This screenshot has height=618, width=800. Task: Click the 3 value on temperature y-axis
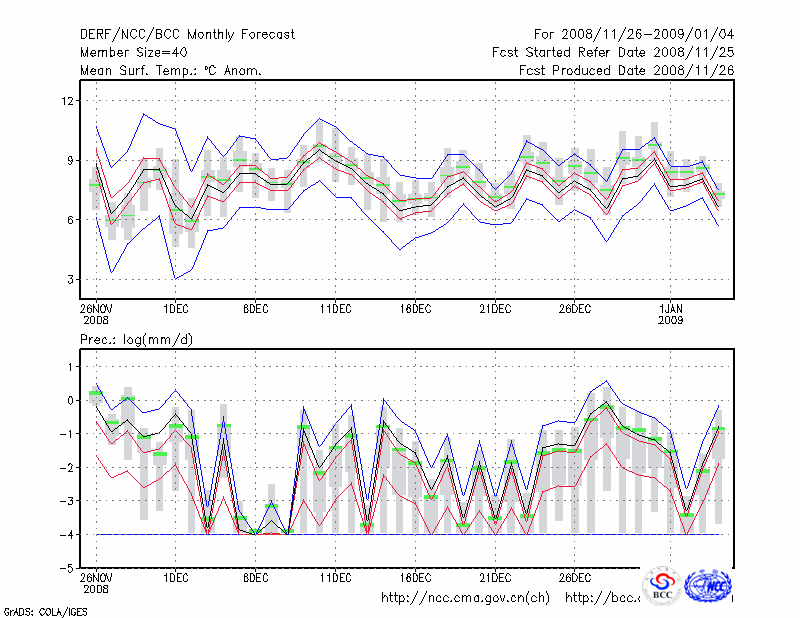pos(70,279)
